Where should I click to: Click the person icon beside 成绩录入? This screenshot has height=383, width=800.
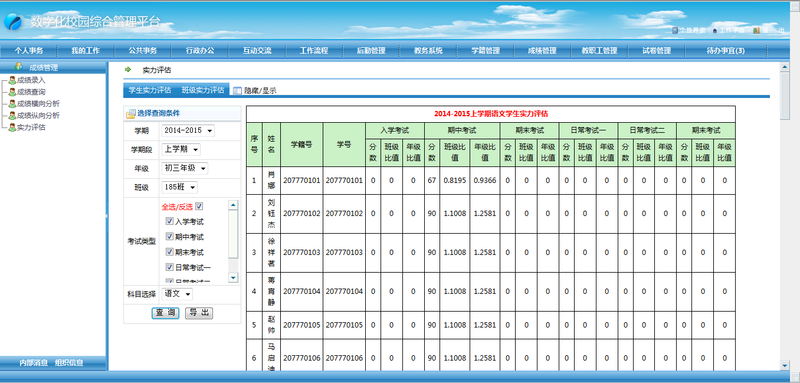(x=12, y=80)
